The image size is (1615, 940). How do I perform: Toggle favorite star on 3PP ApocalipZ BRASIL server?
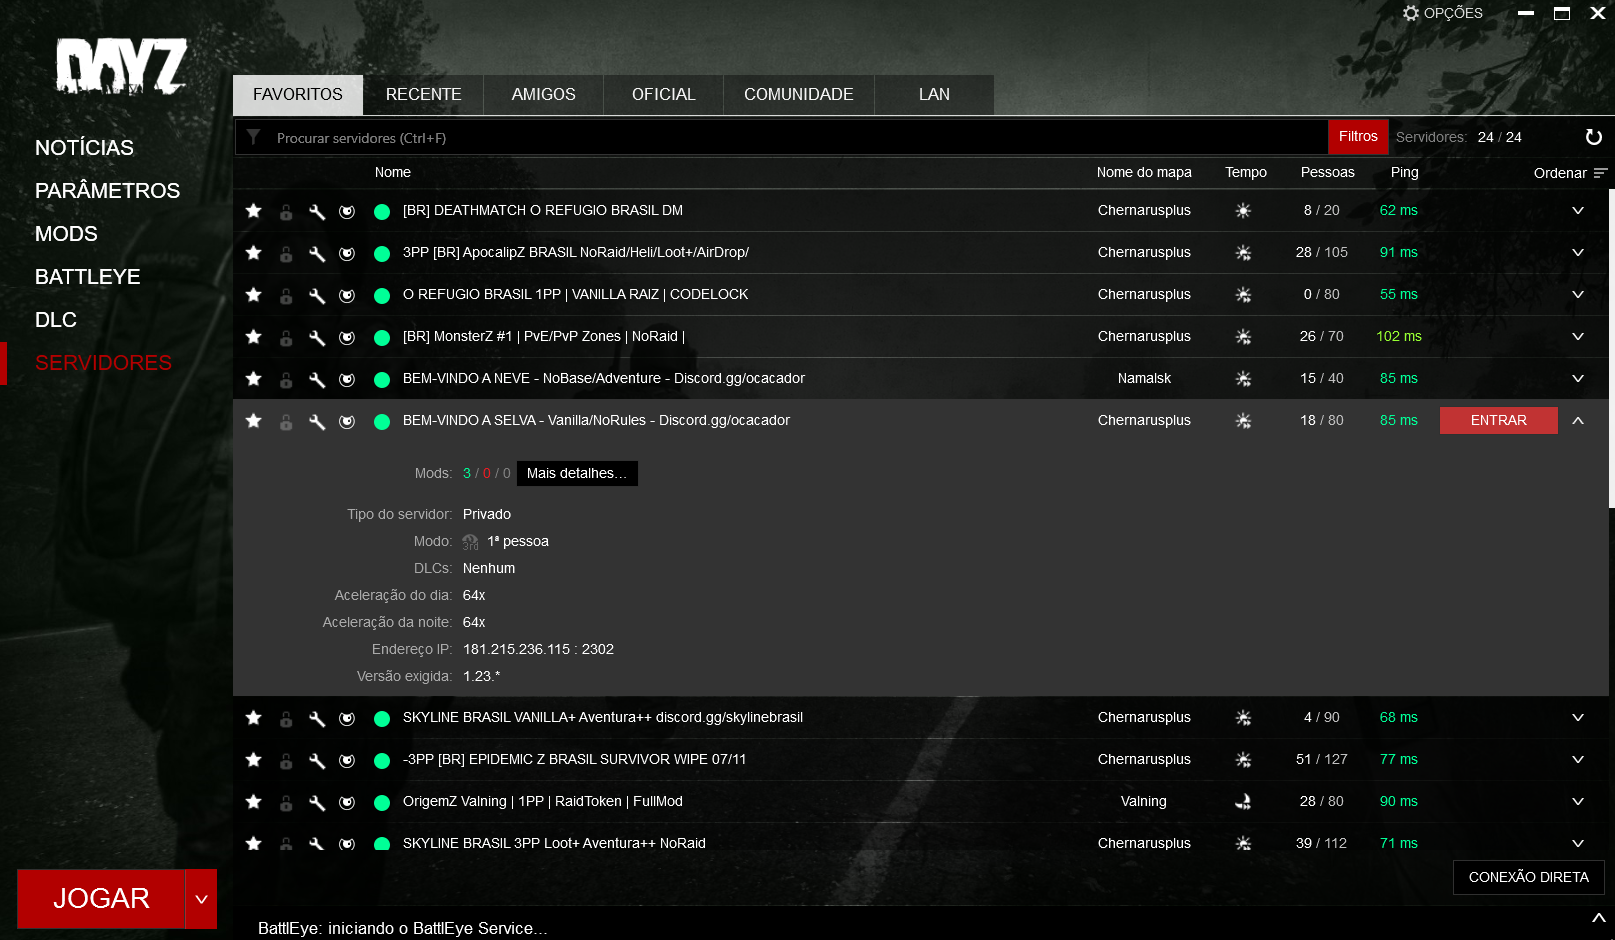pos(254,253)
